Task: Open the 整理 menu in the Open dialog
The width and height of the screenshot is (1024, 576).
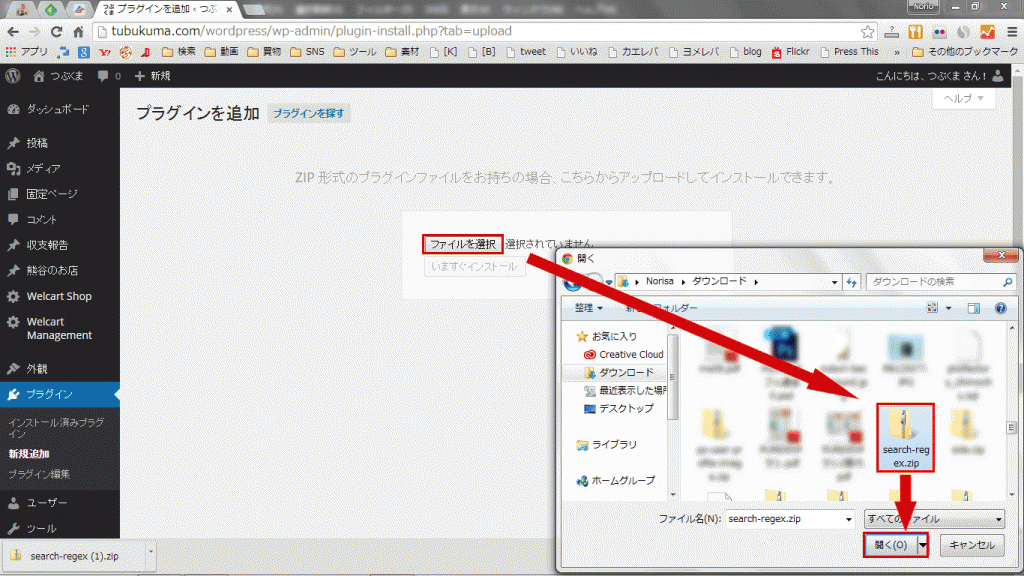Action: pyautogui.click(x=587, y=308)
